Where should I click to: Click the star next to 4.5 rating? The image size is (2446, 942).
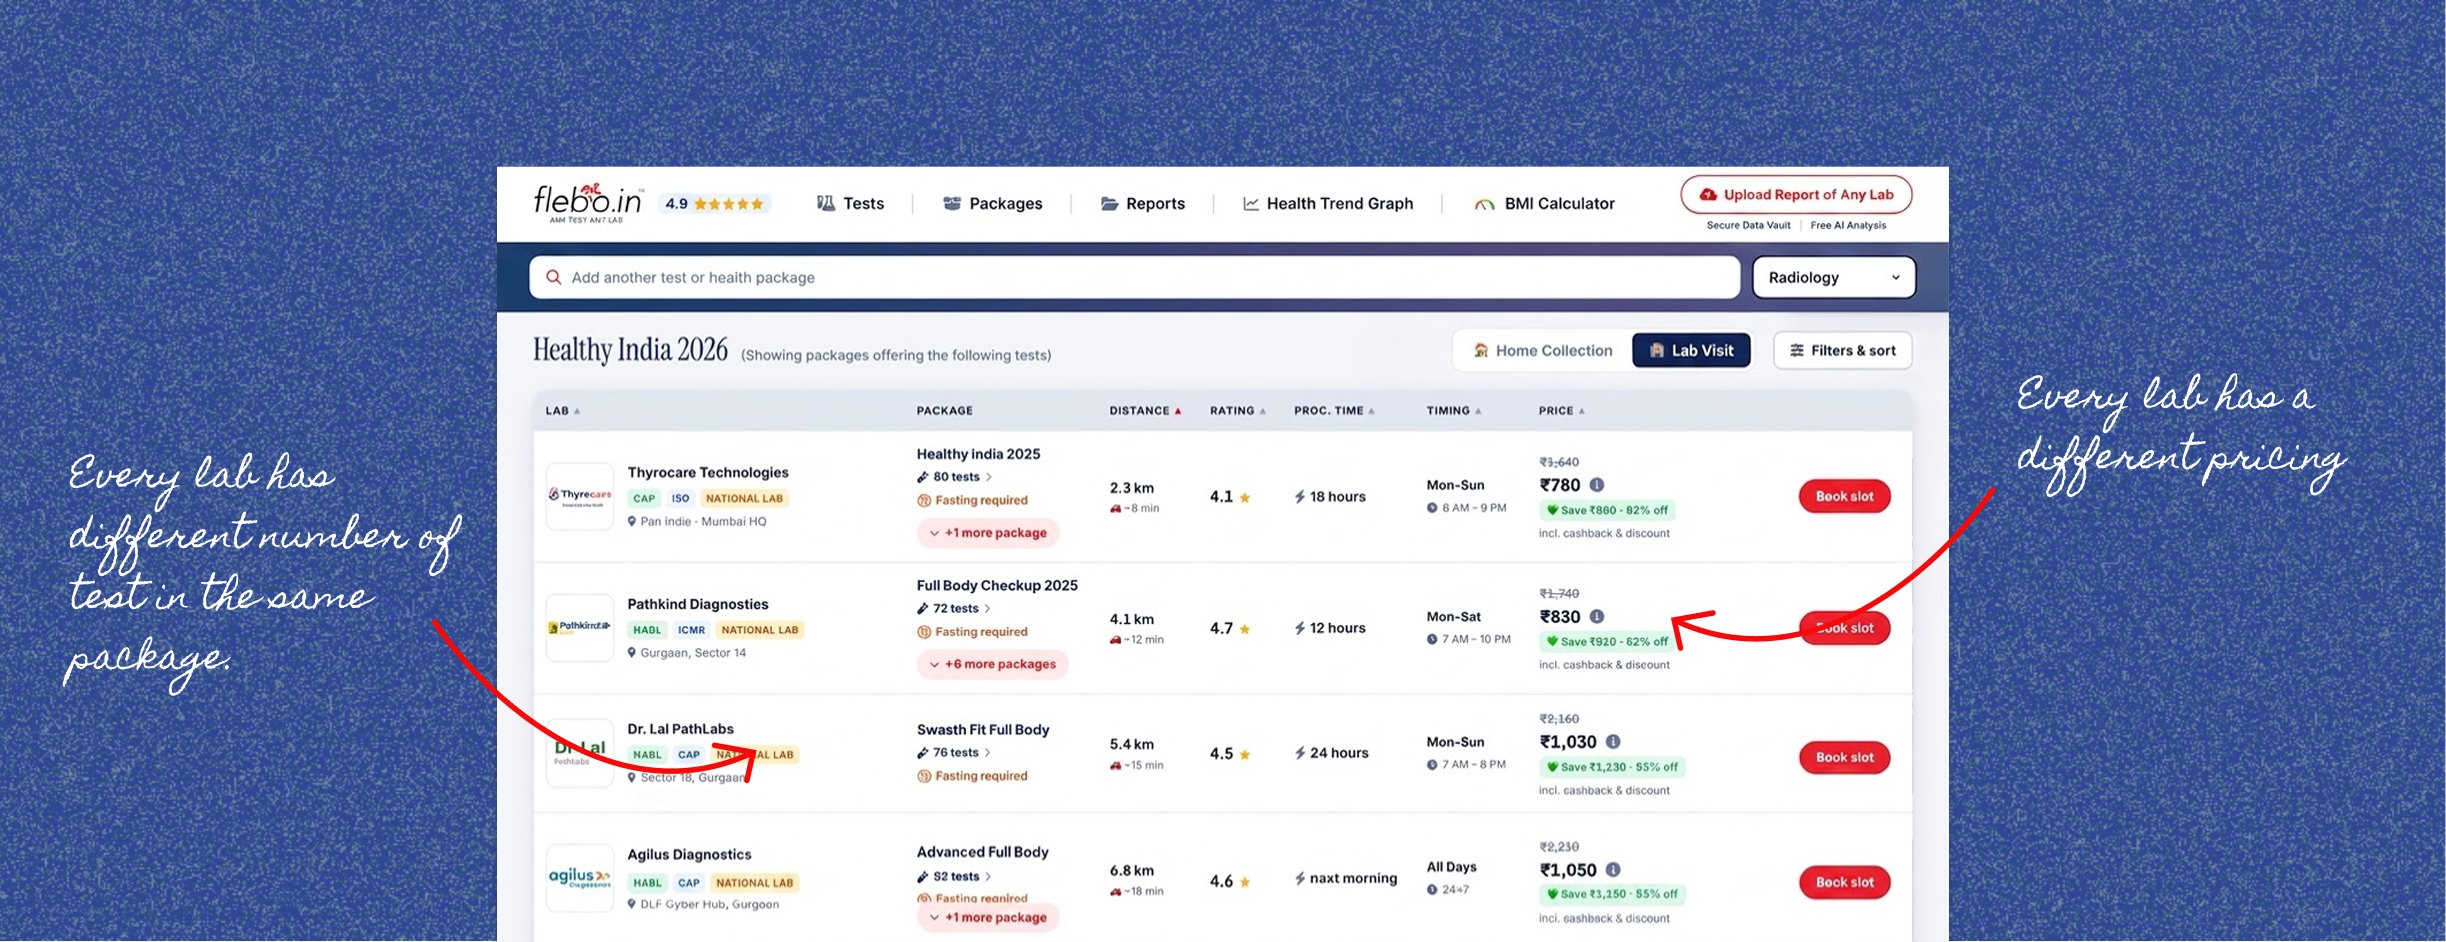pos(1245,754)
